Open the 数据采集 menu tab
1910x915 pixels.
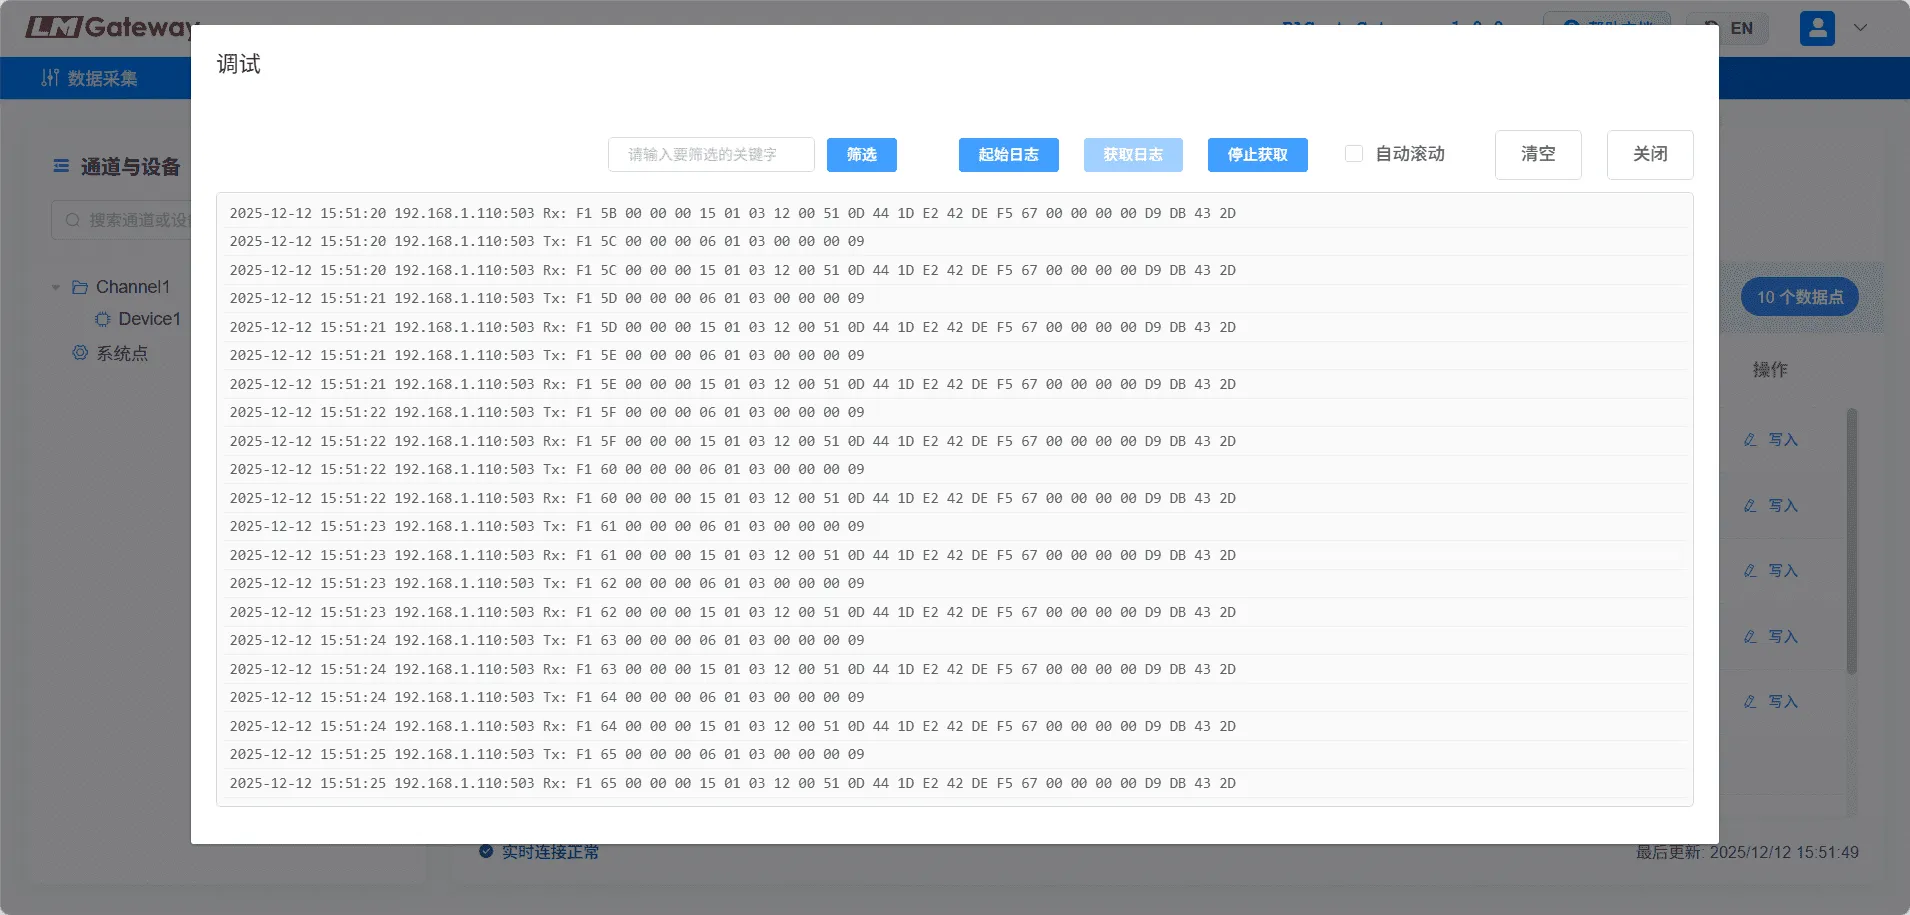click(x=90, y=78)
